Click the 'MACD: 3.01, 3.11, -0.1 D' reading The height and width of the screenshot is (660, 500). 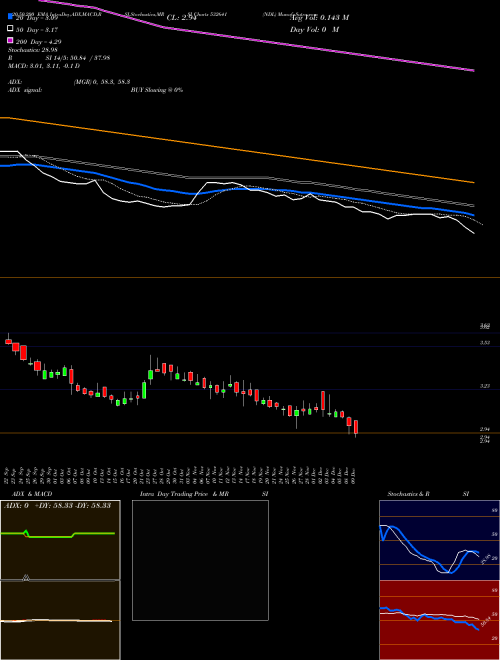pyautogui.click(x=44, y=66)
